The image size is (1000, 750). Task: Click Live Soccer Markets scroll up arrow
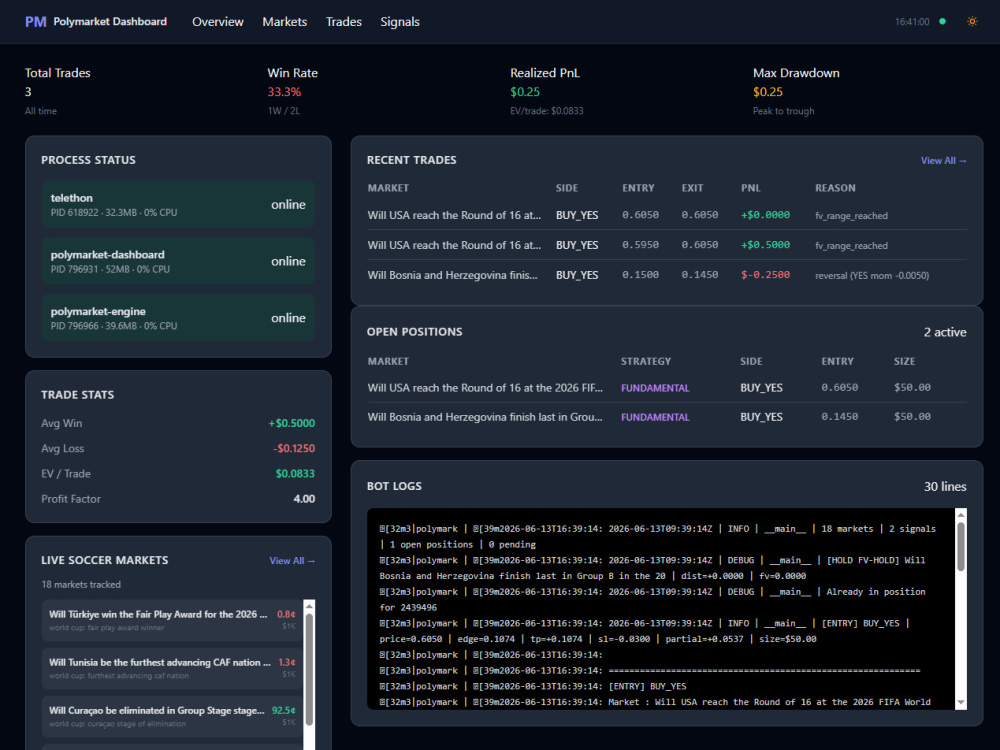click(x=309, y=605)
